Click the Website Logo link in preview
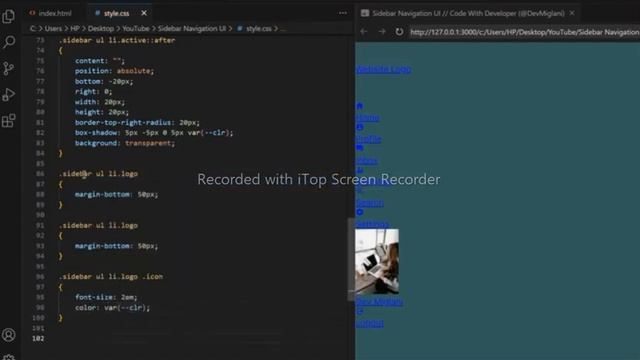Image resolution: width=640 pixels, height=360 pixels. (383, 69)
